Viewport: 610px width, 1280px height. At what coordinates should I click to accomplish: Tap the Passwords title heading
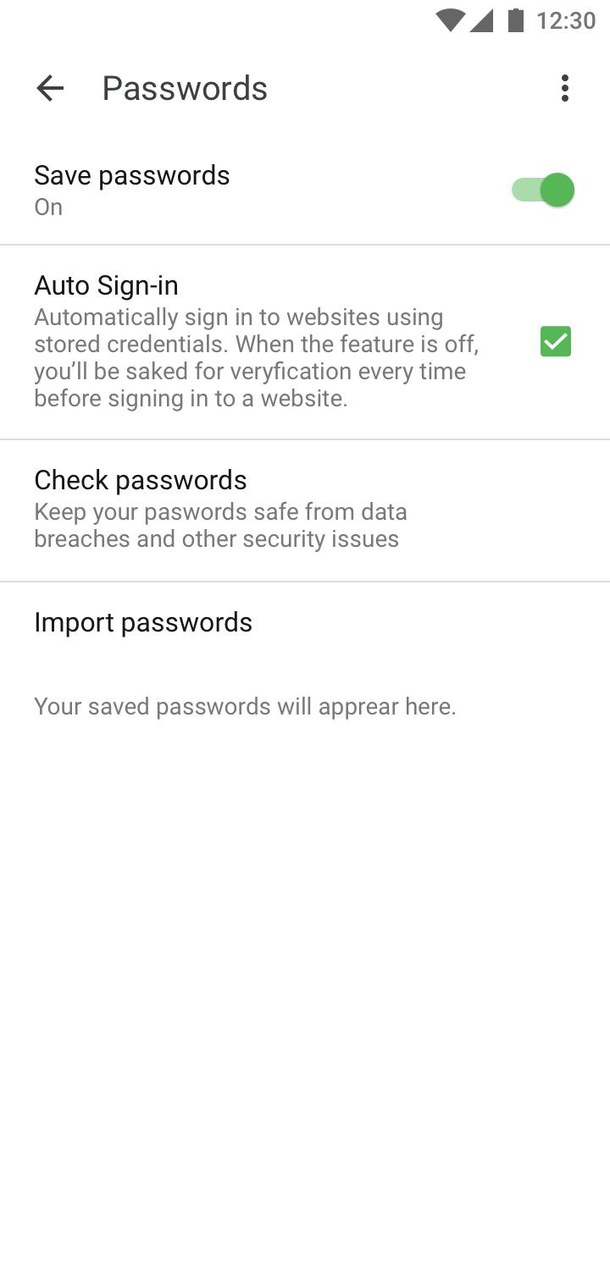184,88
